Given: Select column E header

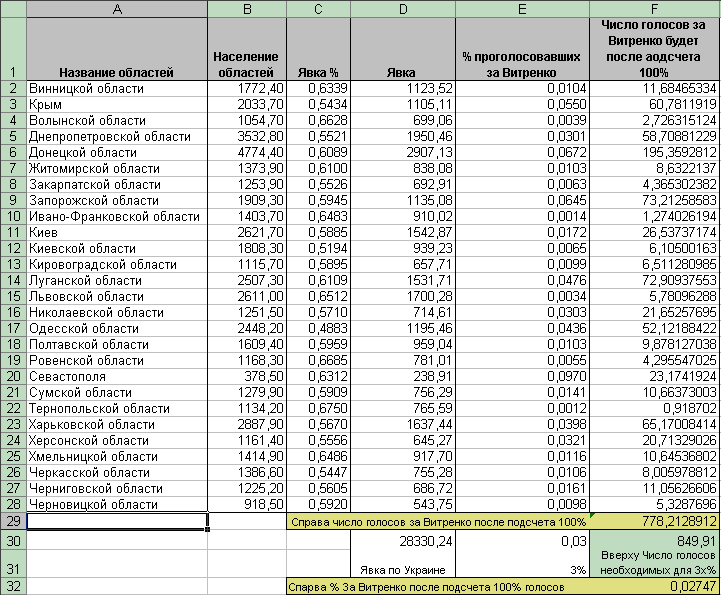Looking at the screenshot, I should coord(522,9).
